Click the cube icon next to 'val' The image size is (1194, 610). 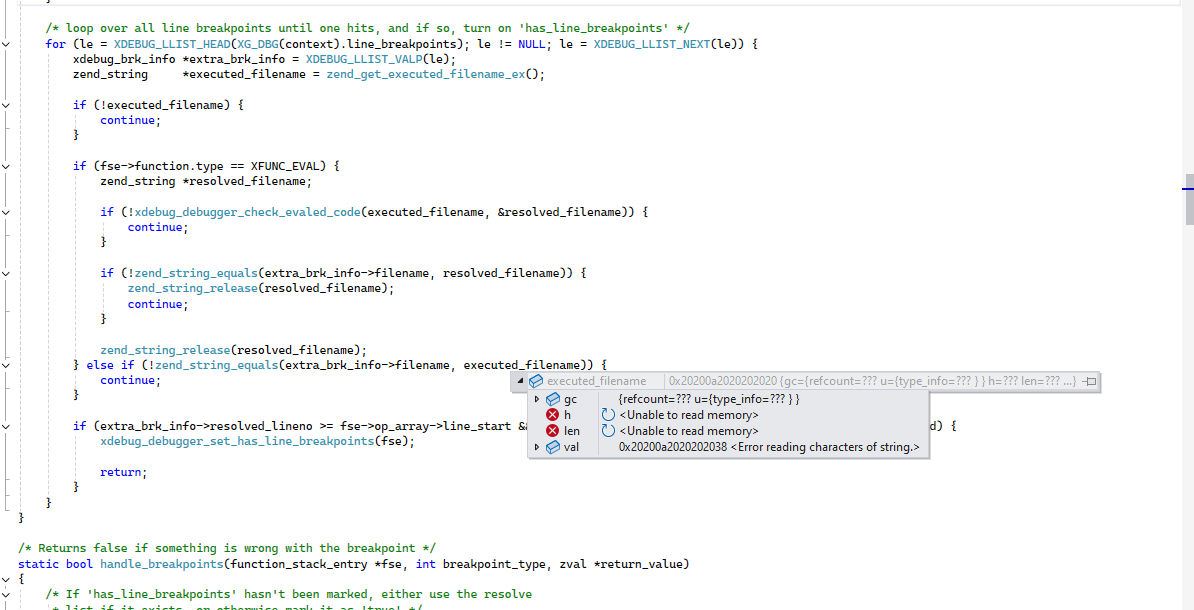(x=552, y=447)
